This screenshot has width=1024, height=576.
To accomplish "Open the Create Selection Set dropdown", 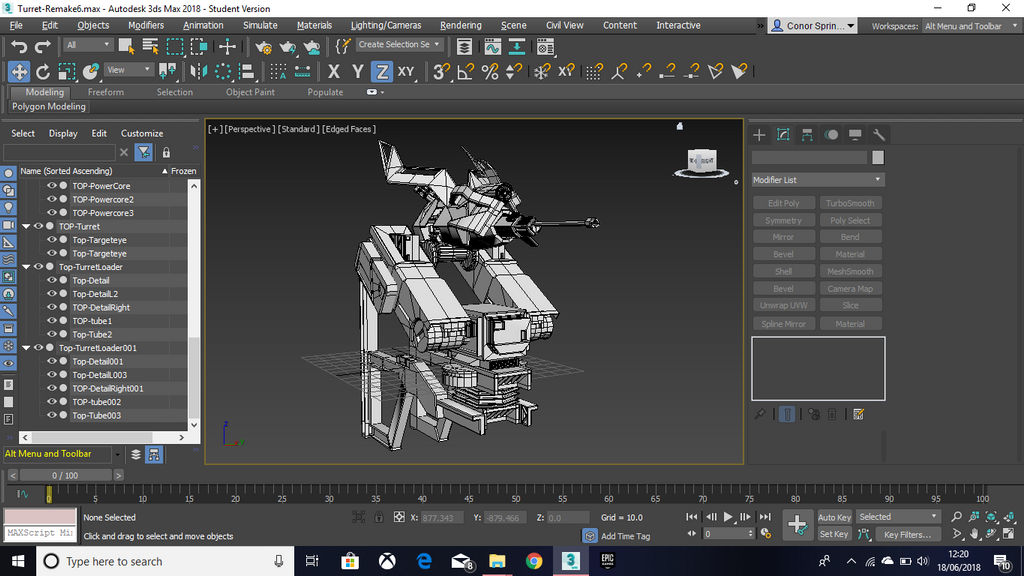I will tap(434, 44).
